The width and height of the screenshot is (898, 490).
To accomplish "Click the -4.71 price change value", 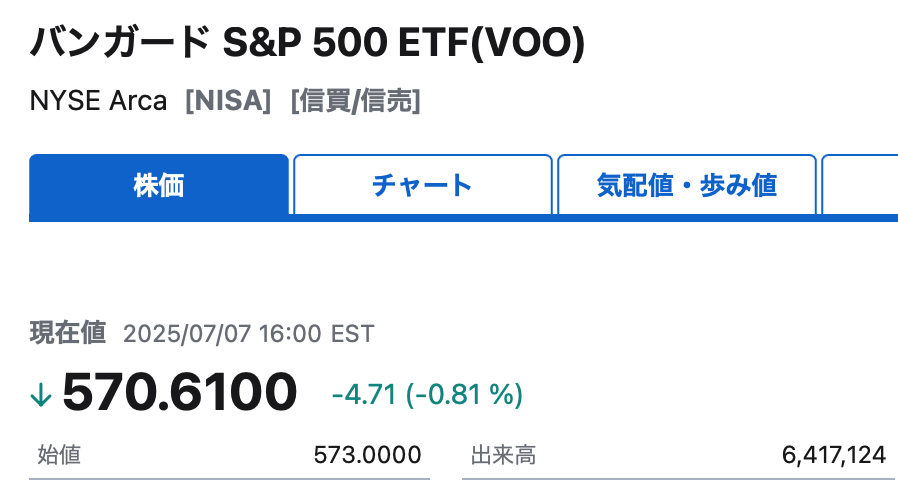I will pos(364,394).
